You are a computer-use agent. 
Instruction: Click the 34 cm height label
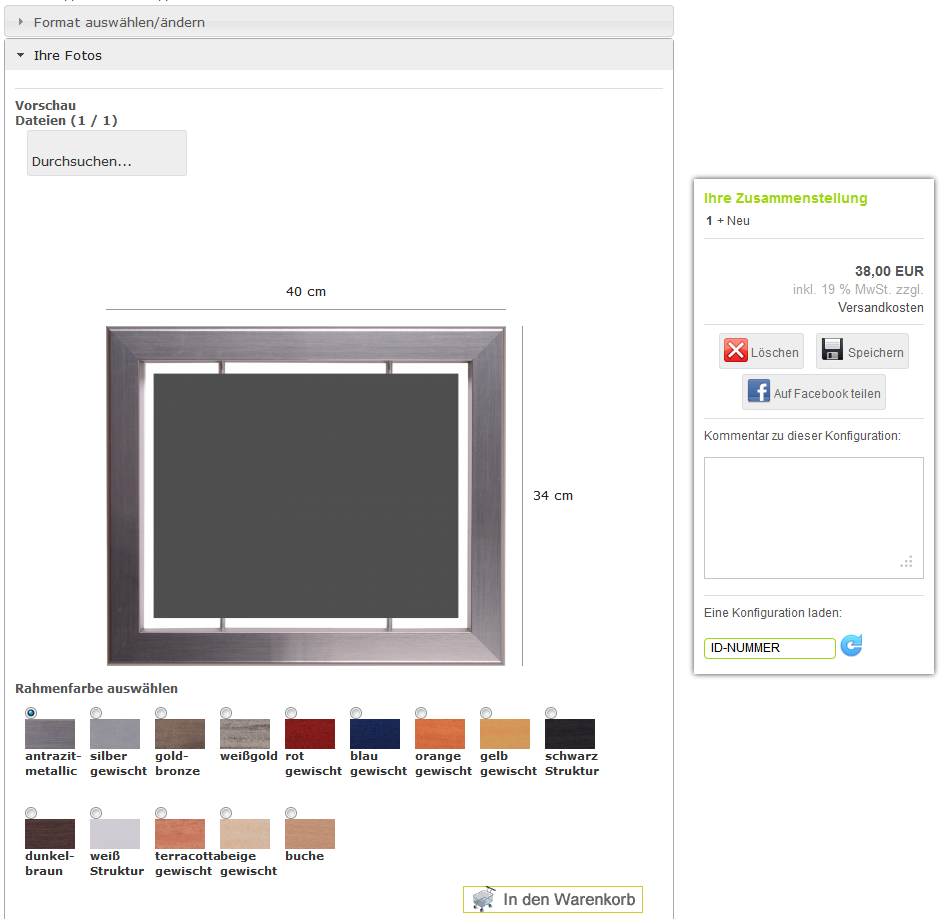point(553,496)
